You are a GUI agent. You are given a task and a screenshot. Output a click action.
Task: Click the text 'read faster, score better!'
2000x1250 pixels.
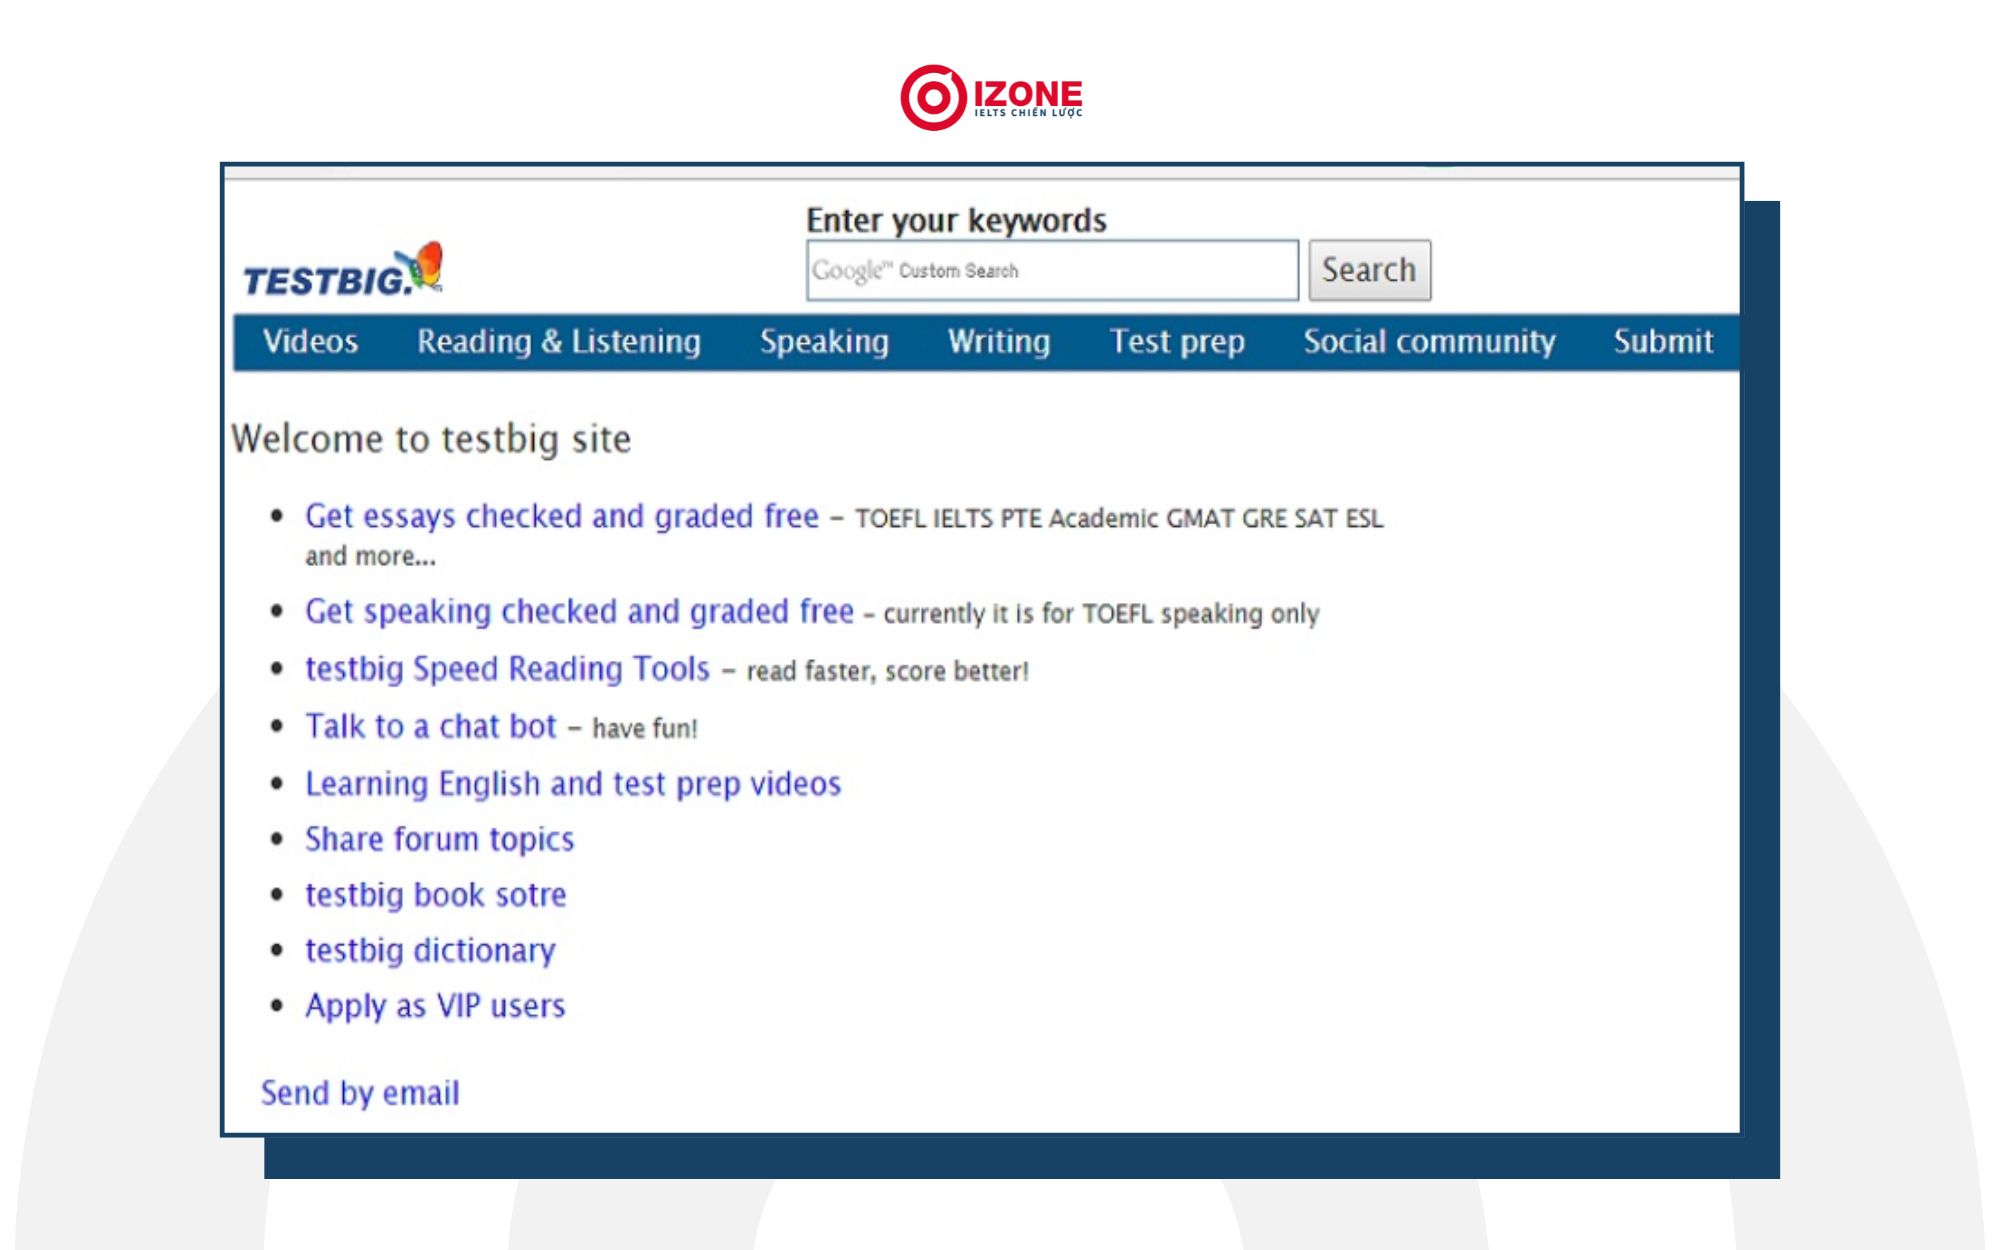click(887, 671)
